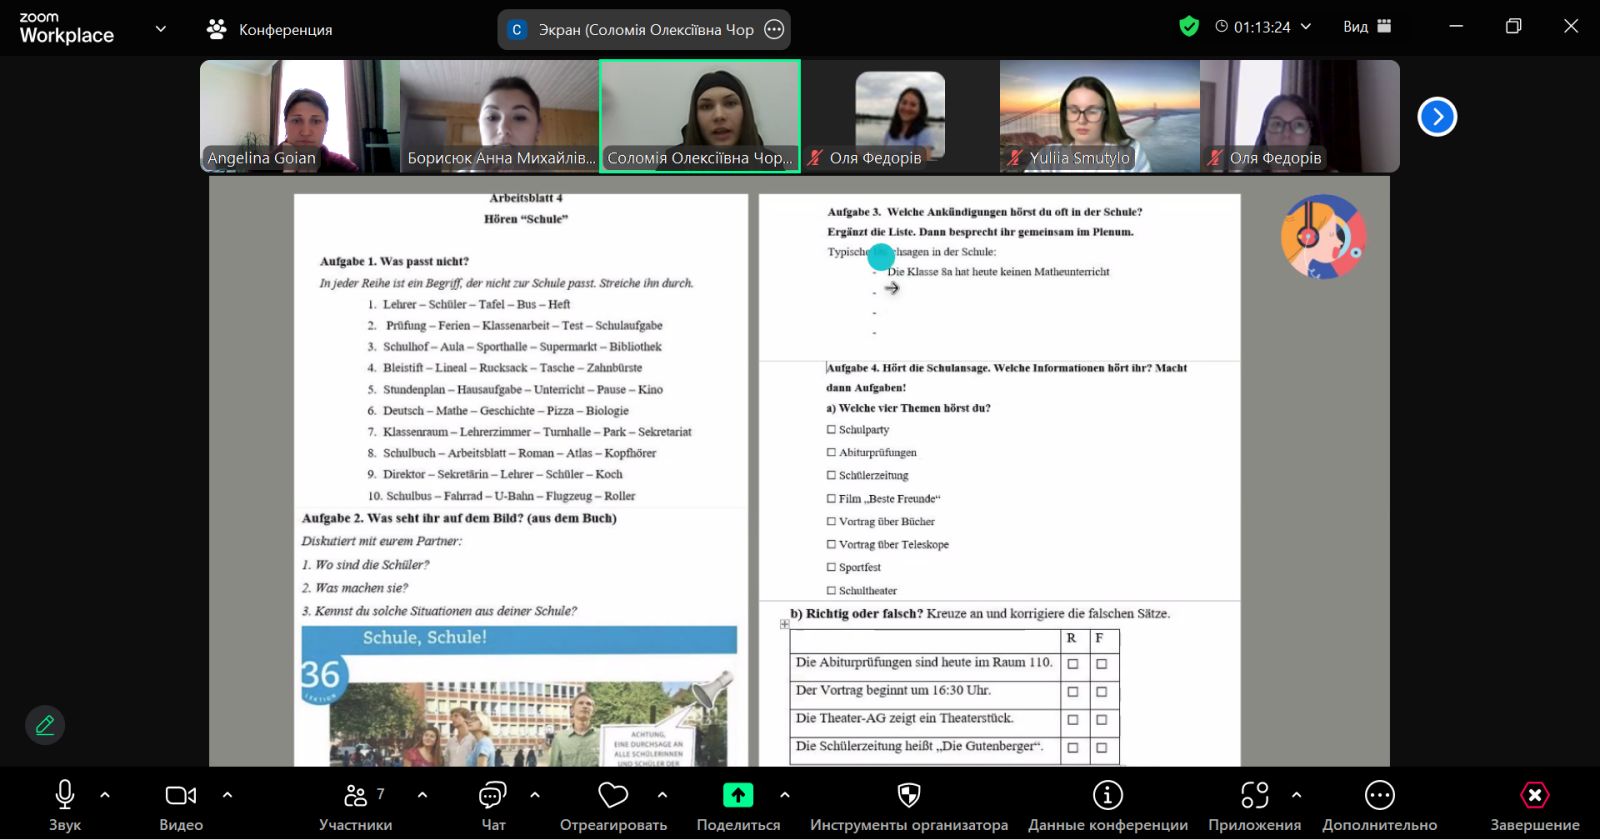Screen dimensions: 1600x840
Task: Tick the Sportfest checkbox
Action: click(831, 567)
